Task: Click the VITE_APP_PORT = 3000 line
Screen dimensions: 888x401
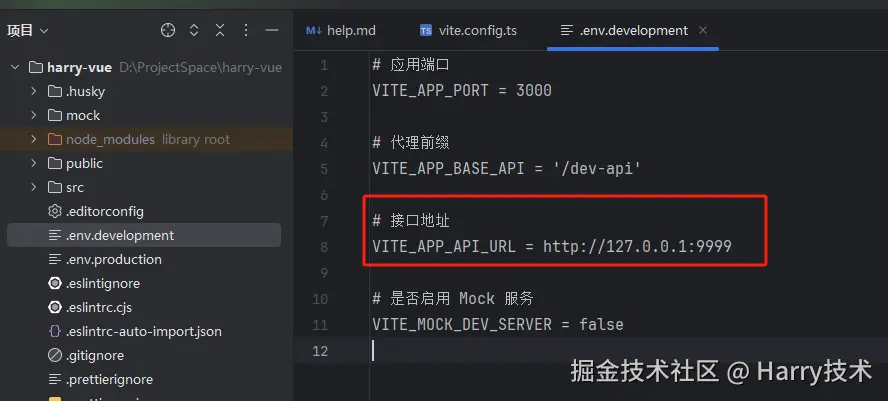Action: point(462,91)
